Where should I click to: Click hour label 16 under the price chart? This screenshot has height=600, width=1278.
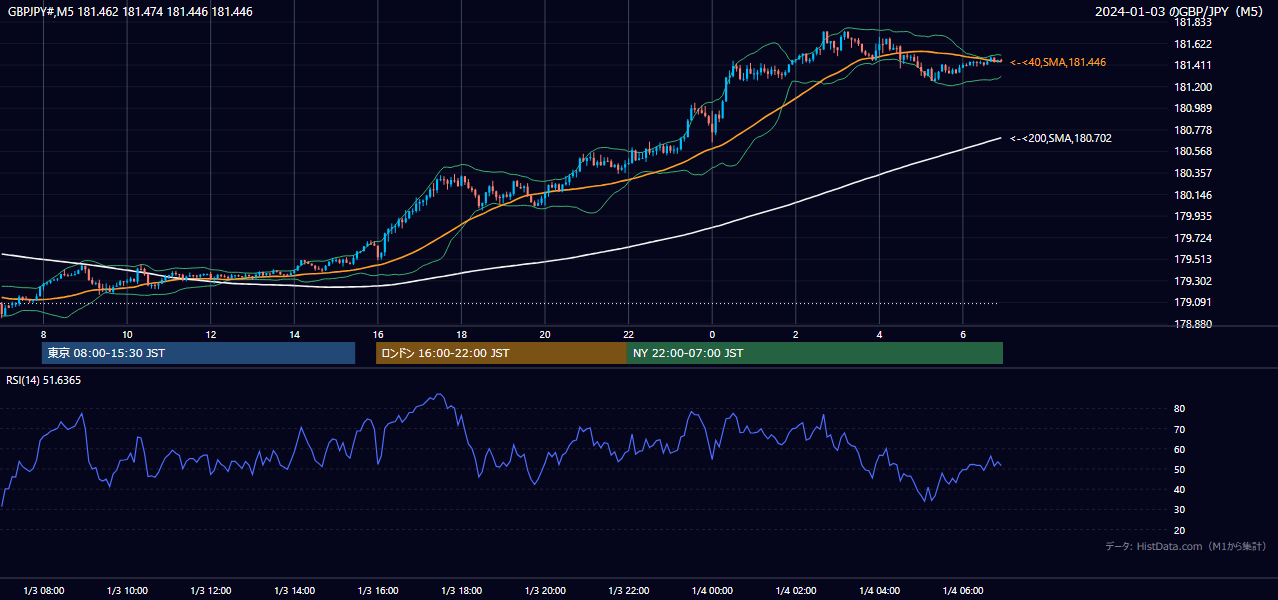pos(378,334)
